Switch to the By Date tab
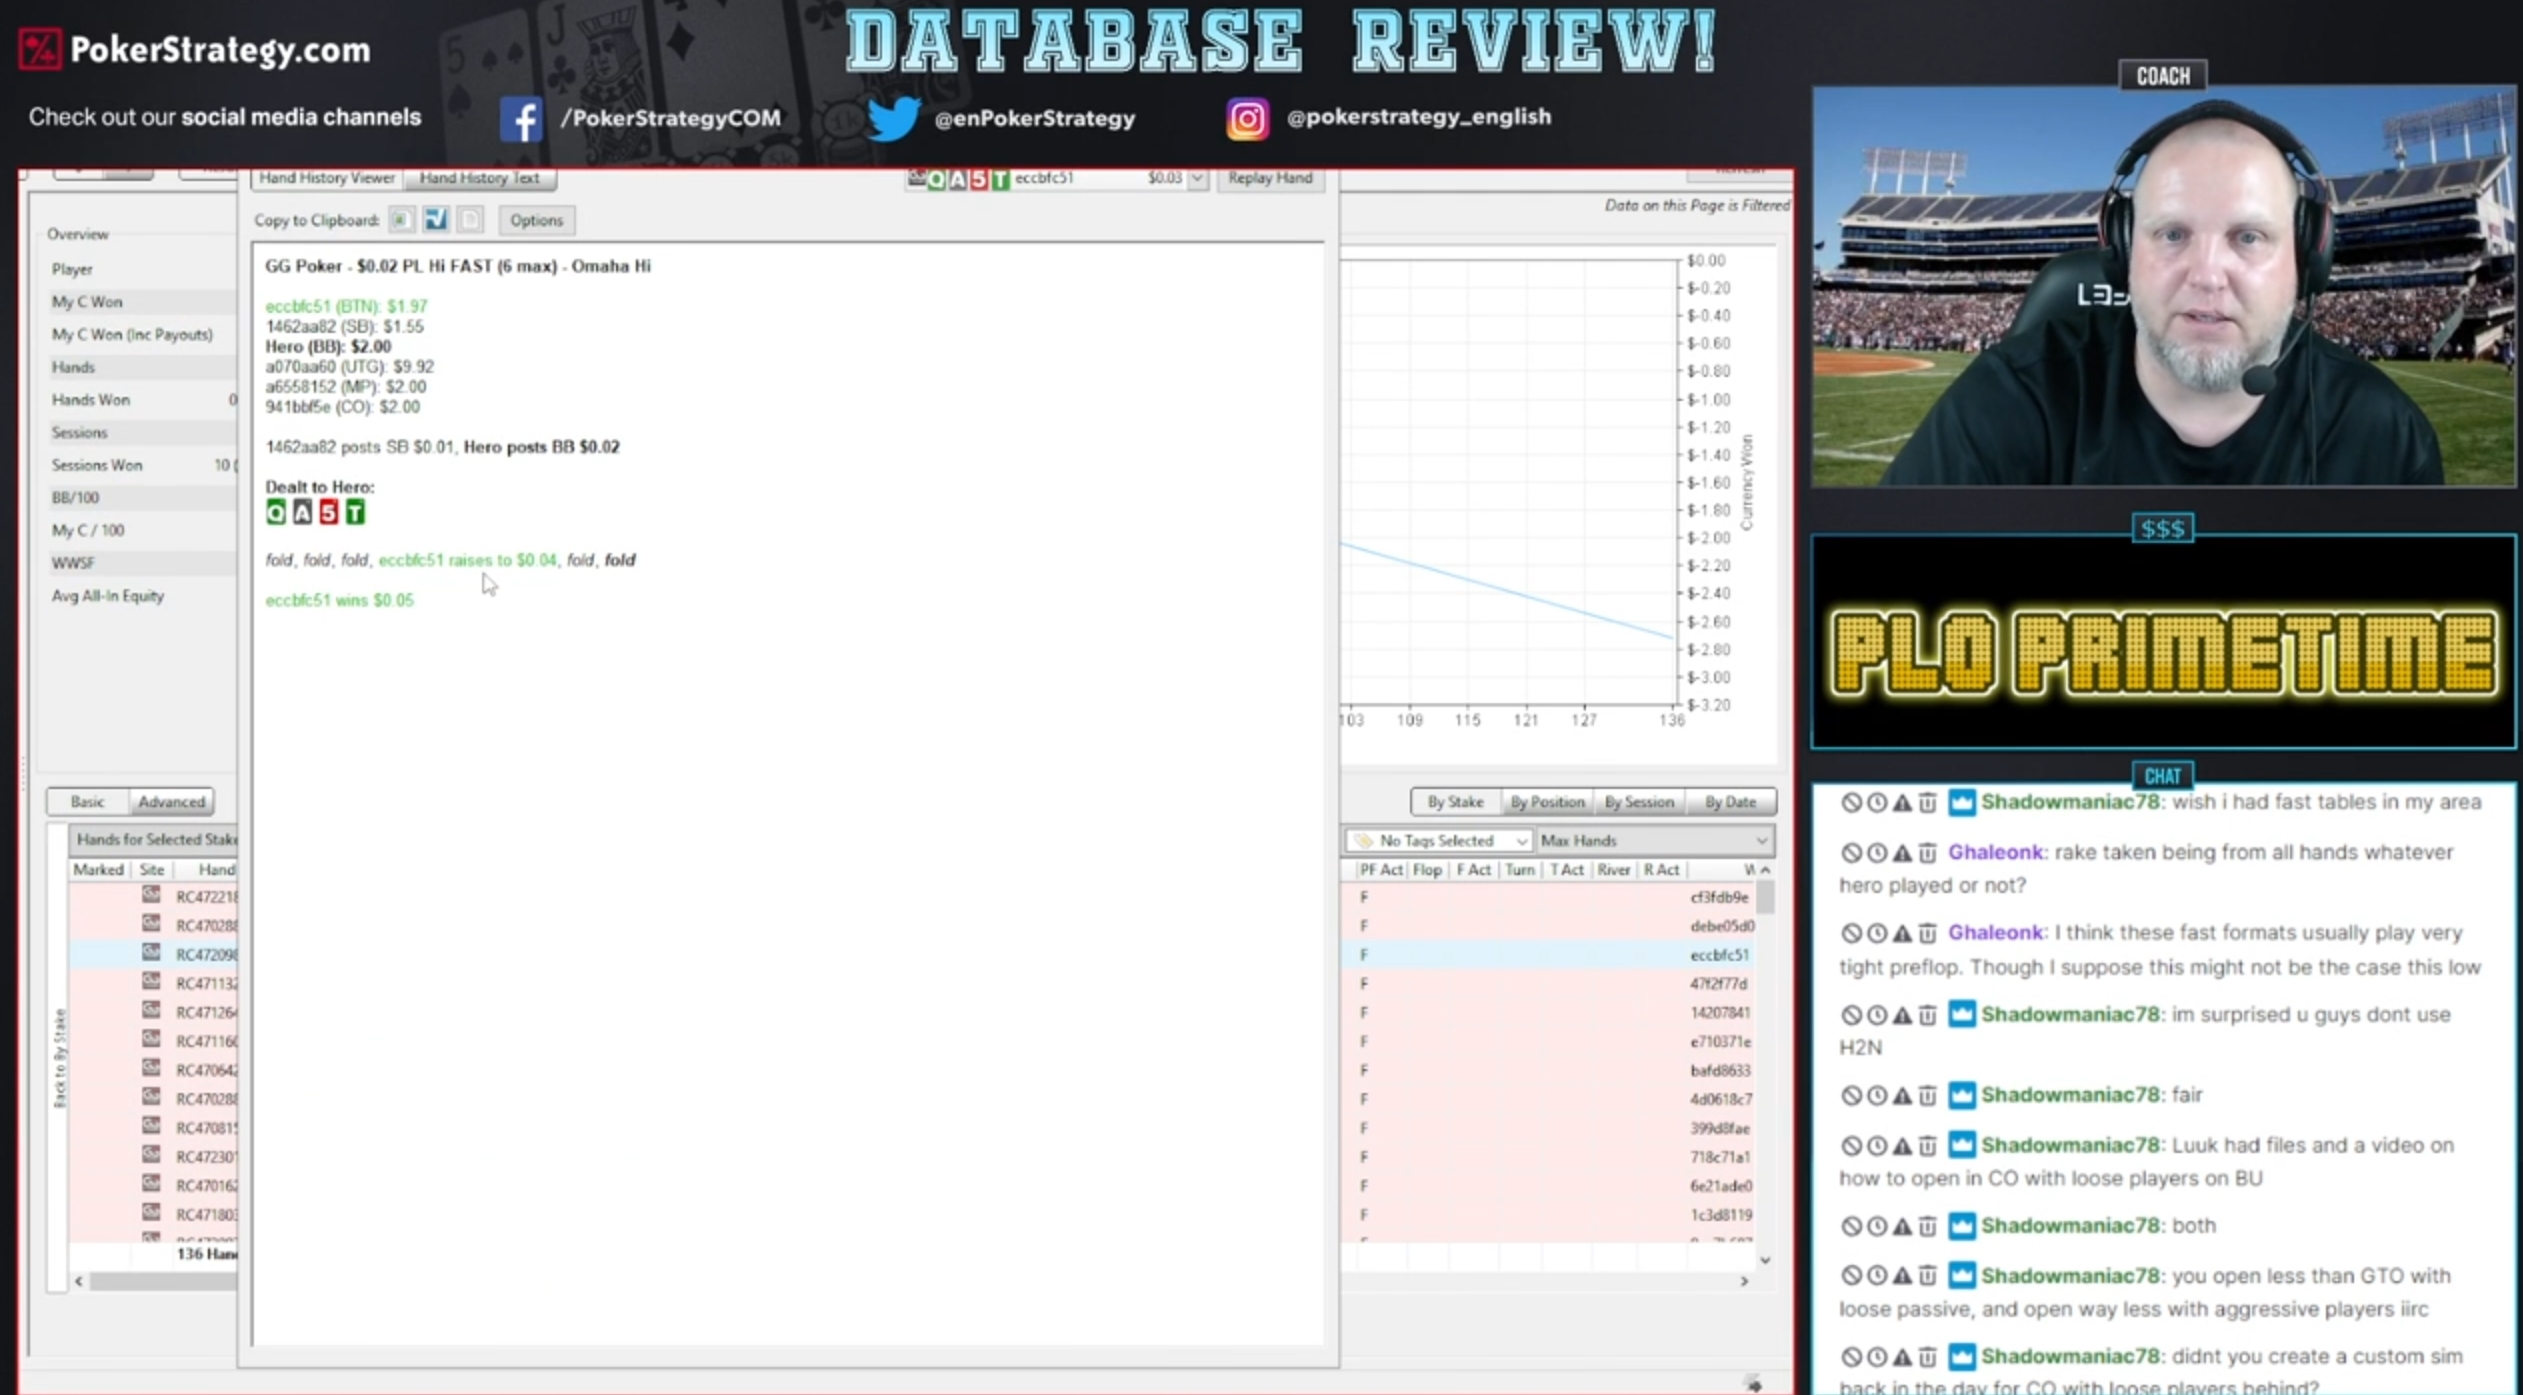Image resolution: width=2523 pixels, height=1395 pixels. click(x=1731, y=802)
